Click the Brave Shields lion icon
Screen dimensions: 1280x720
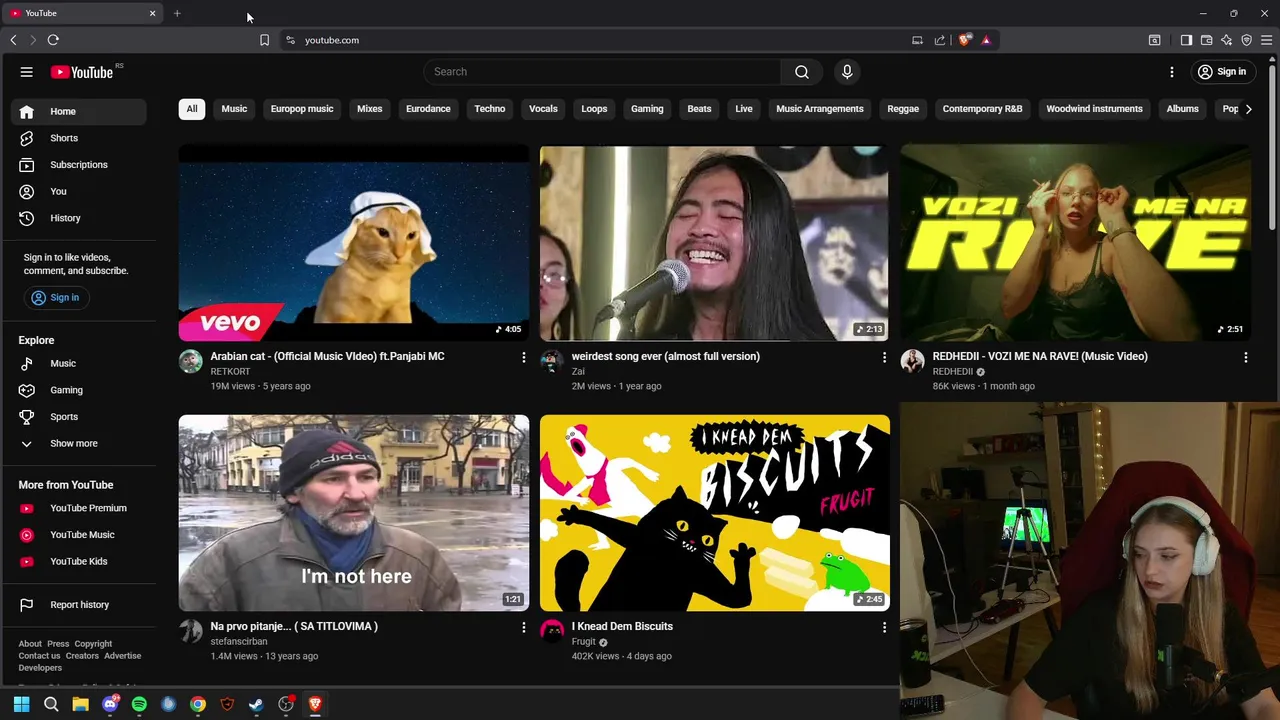coord(964,40)
